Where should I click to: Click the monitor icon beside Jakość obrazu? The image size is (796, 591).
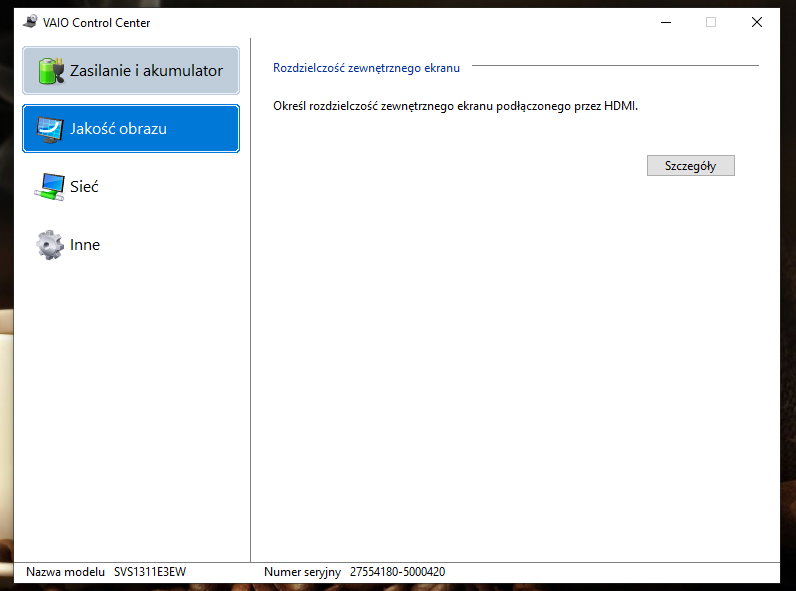tap(50, 129)
